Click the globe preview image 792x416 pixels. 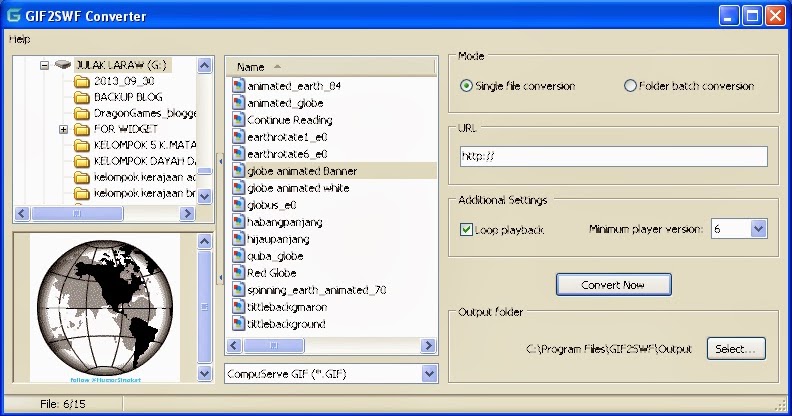point(105,307)
